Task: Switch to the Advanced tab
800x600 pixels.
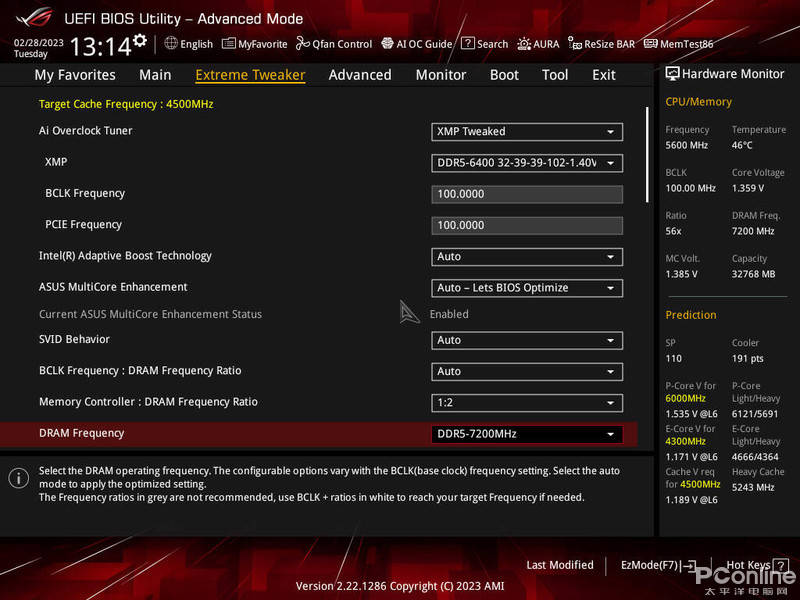Action: [x=359, y=75]
